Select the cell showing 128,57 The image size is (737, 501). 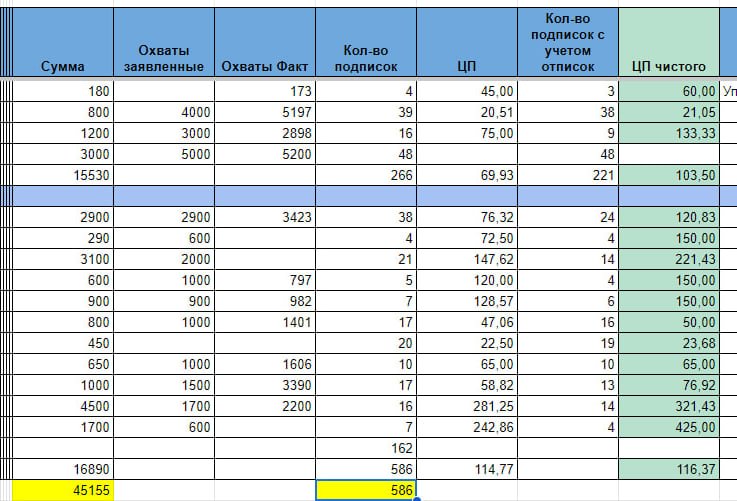click(x=467, y=301)
